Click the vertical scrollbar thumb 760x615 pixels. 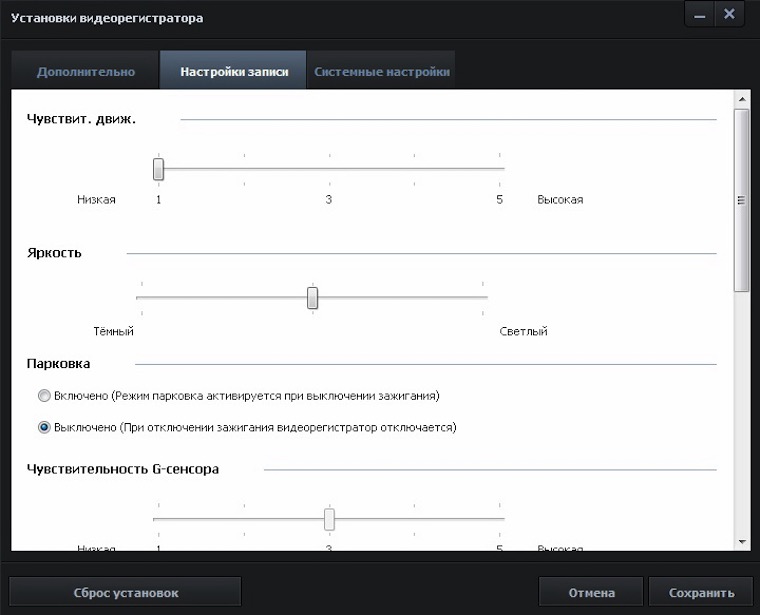click(x=741, y=200)
